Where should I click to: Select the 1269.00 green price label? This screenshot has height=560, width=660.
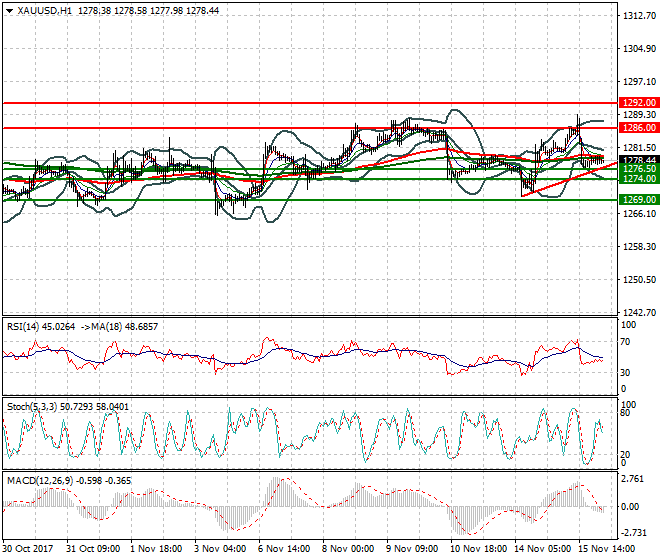(639, 200)
